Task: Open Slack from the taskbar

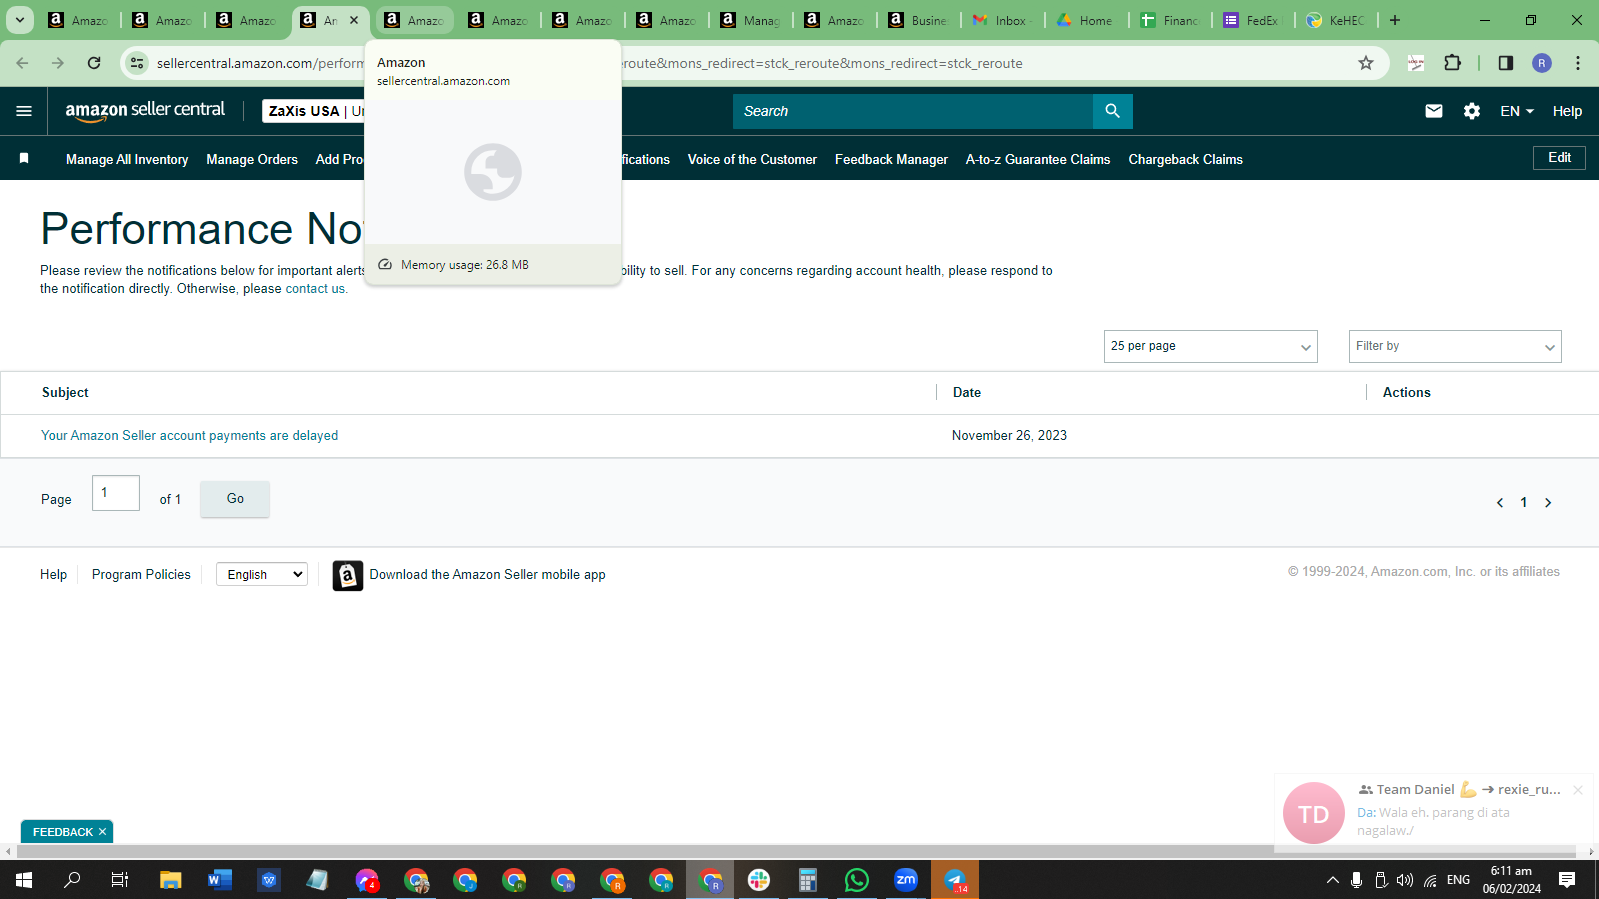Action: [x=759, y=880]
